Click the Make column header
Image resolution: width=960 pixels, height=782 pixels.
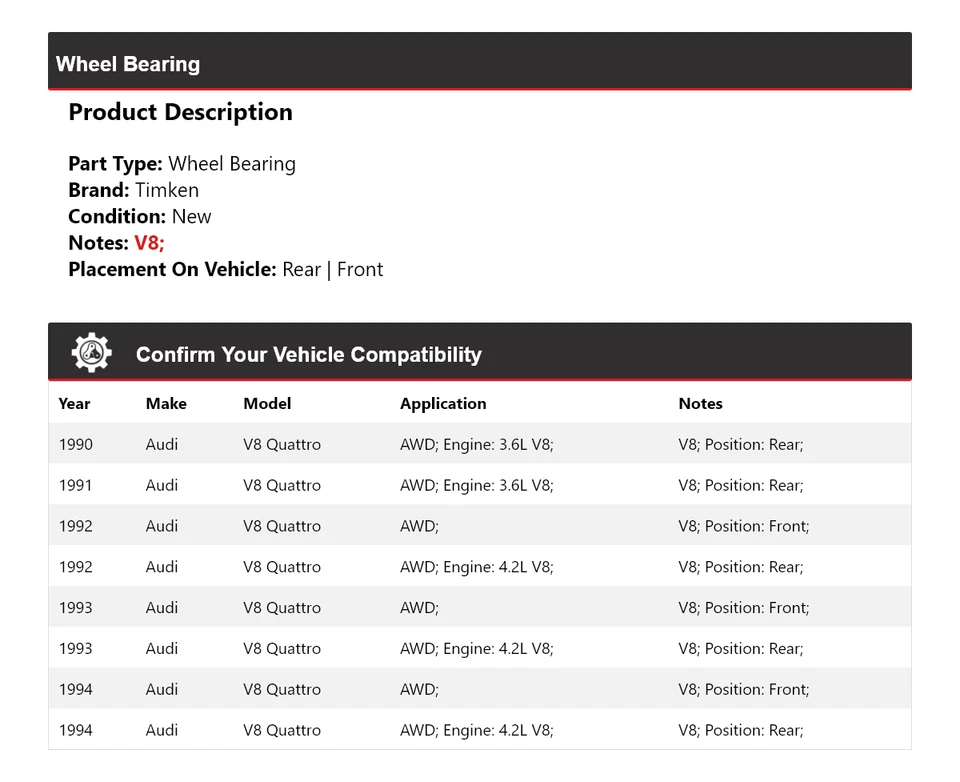(166, 404)
